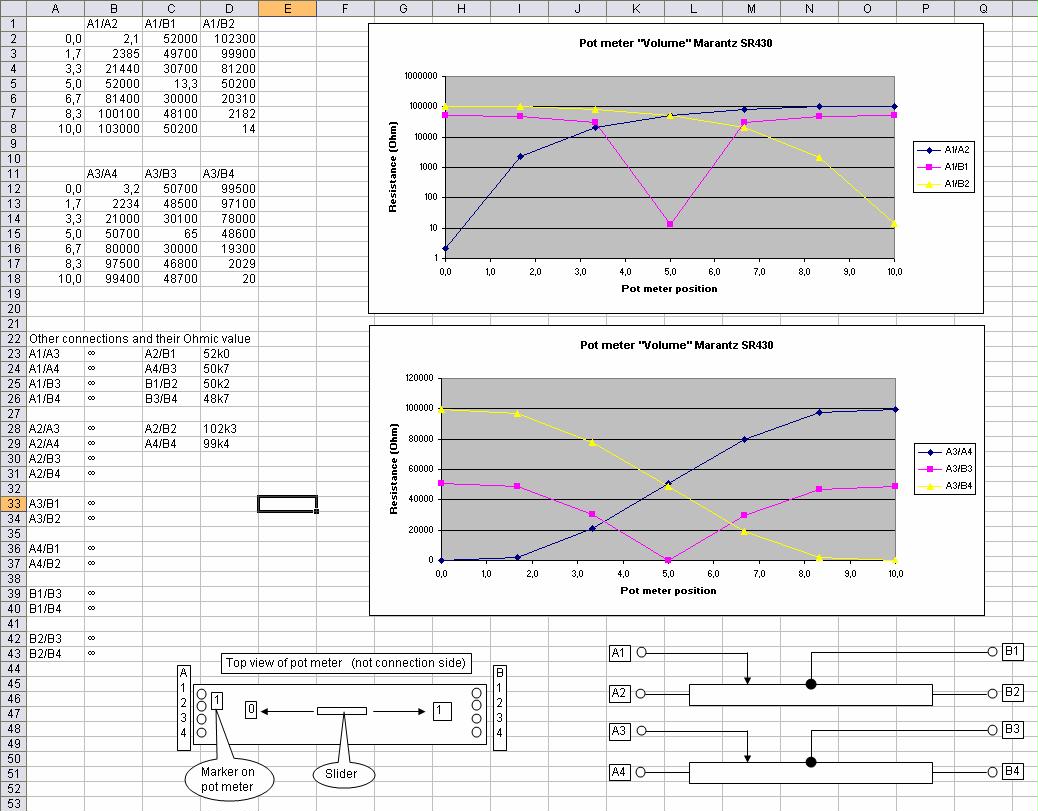Click B1 terminal label in wiring schematic
Screen dimensions: 1038x811
(1012, 651)
